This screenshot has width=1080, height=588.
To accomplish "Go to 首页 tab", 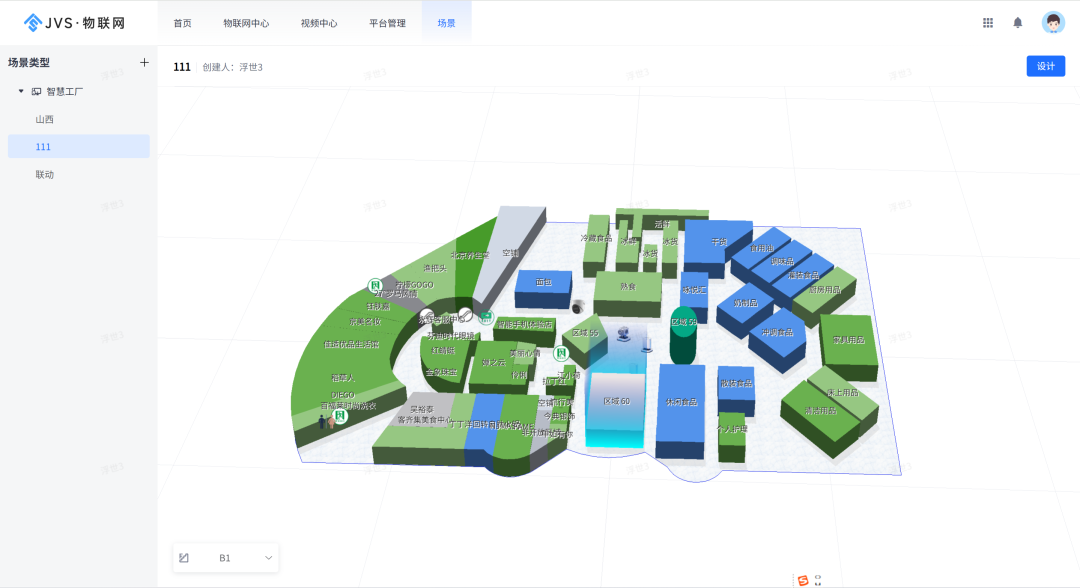I will click(183, 23).
